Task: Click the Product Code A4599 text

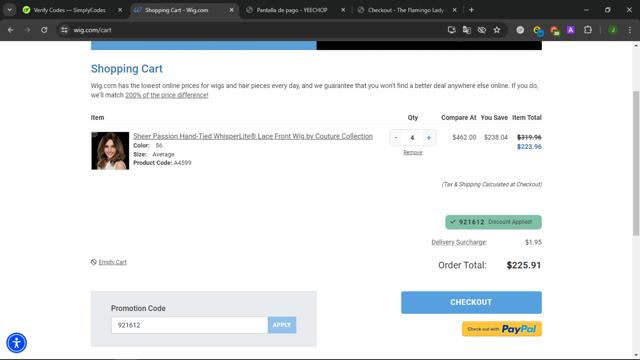Action: [x=162, y=163]
